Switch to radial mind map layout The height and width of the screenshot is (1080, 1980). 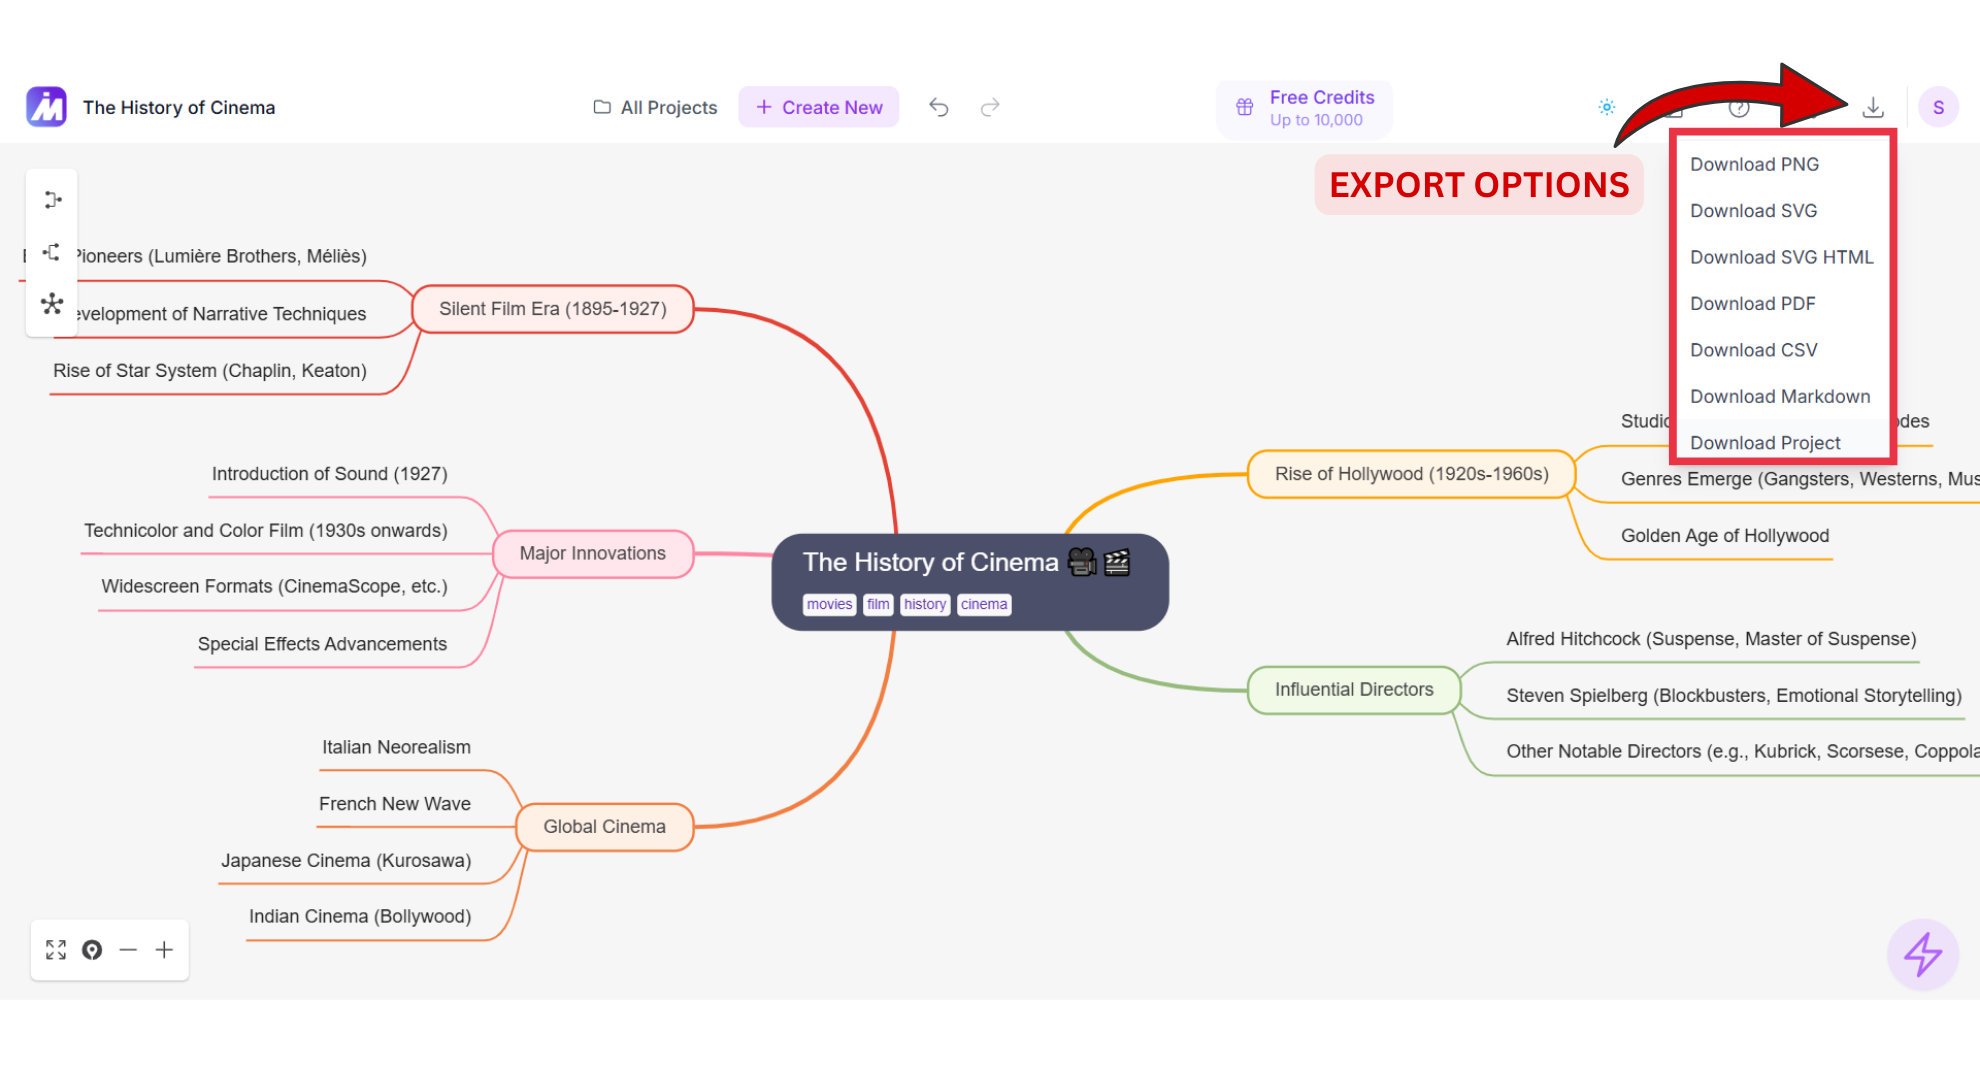point(52,304)
